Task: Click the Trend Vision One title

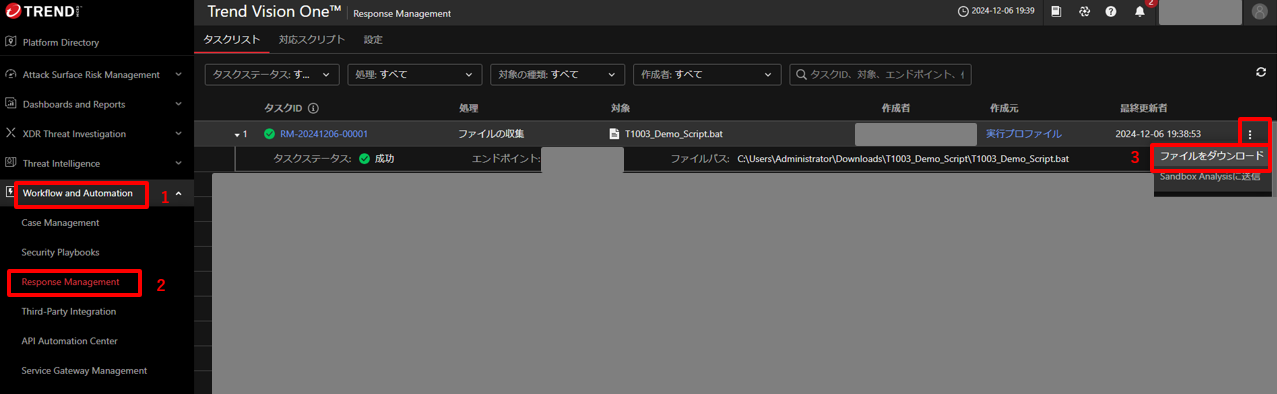Action: (x=275, y=12)
